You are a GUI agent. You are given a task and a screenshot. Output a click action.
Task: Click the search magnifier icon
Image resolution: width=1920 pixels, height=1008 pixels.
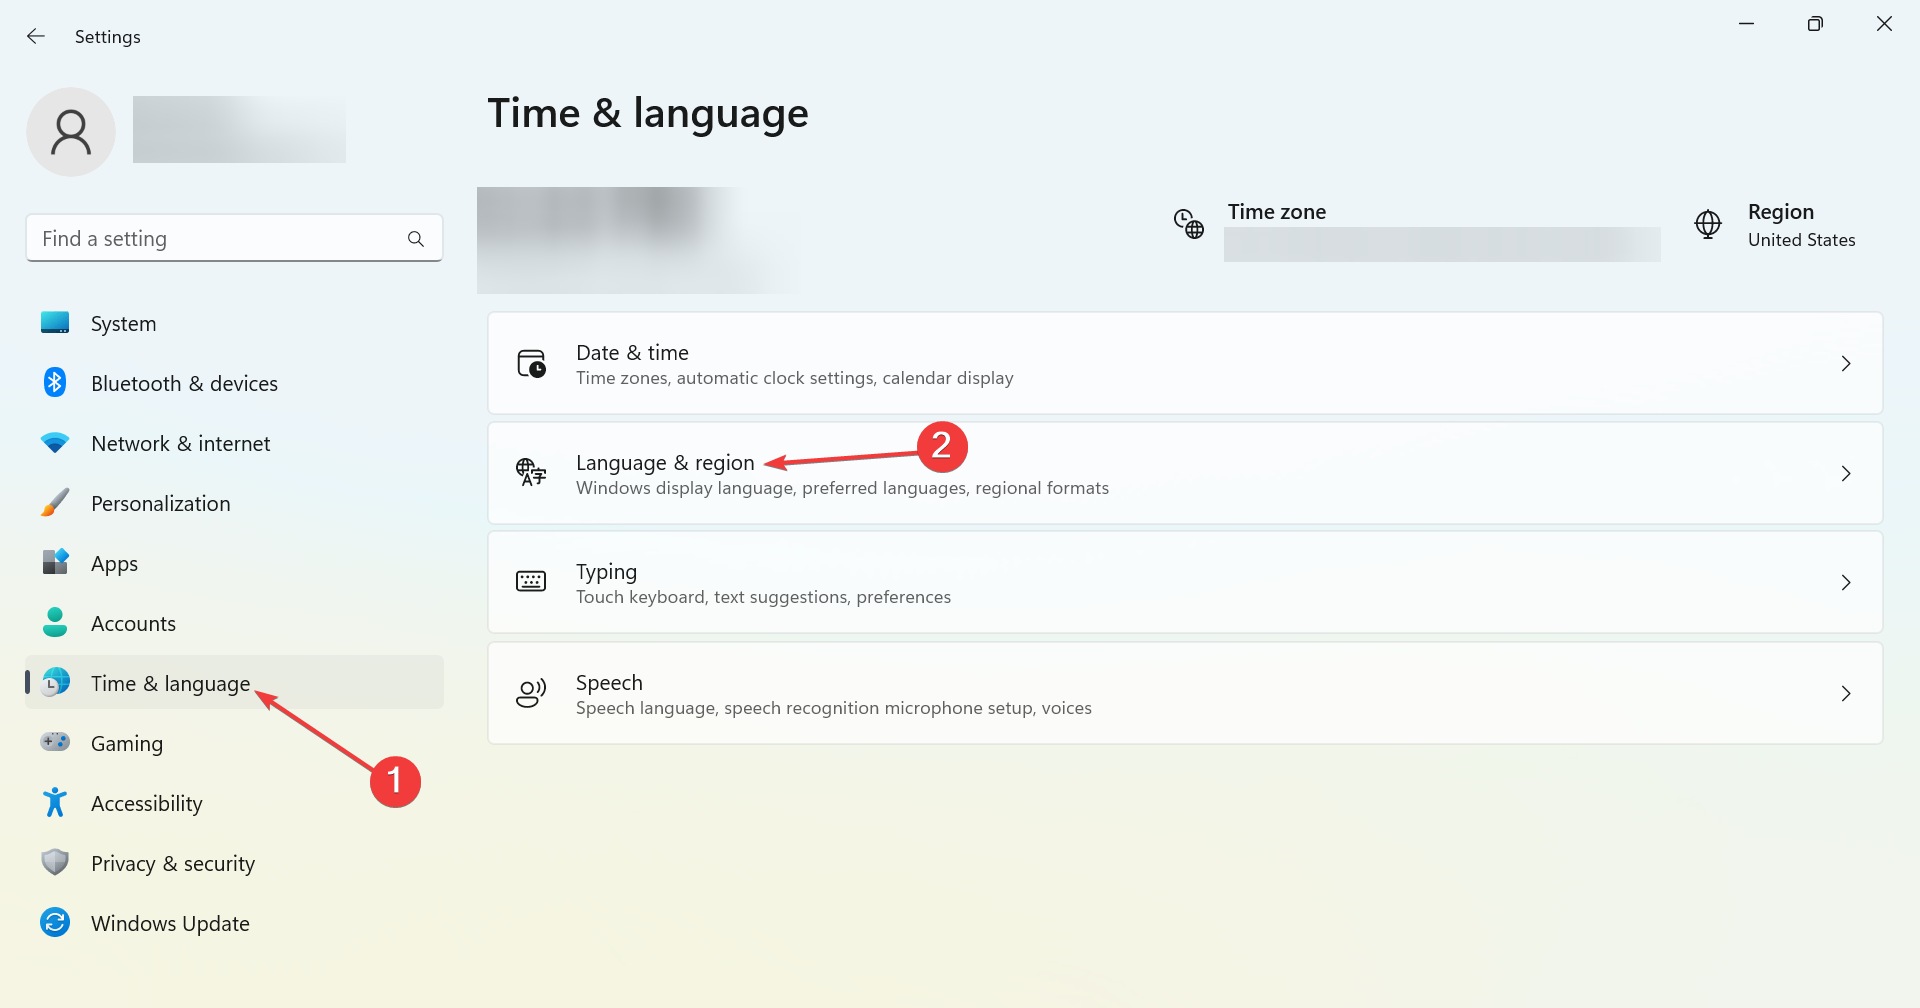416,239
